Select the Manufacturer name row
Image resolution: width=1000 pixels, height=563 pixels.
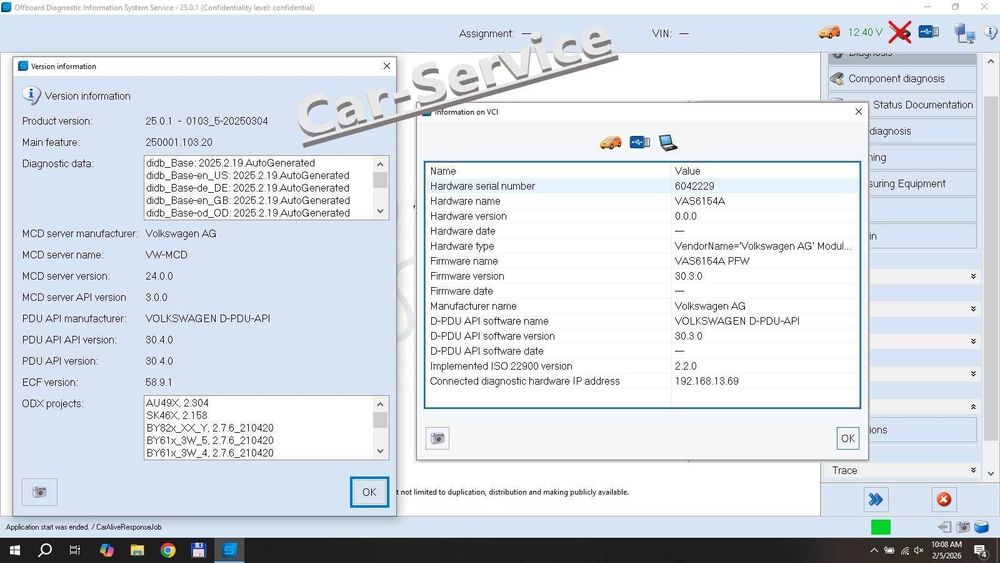pos(642,306)
